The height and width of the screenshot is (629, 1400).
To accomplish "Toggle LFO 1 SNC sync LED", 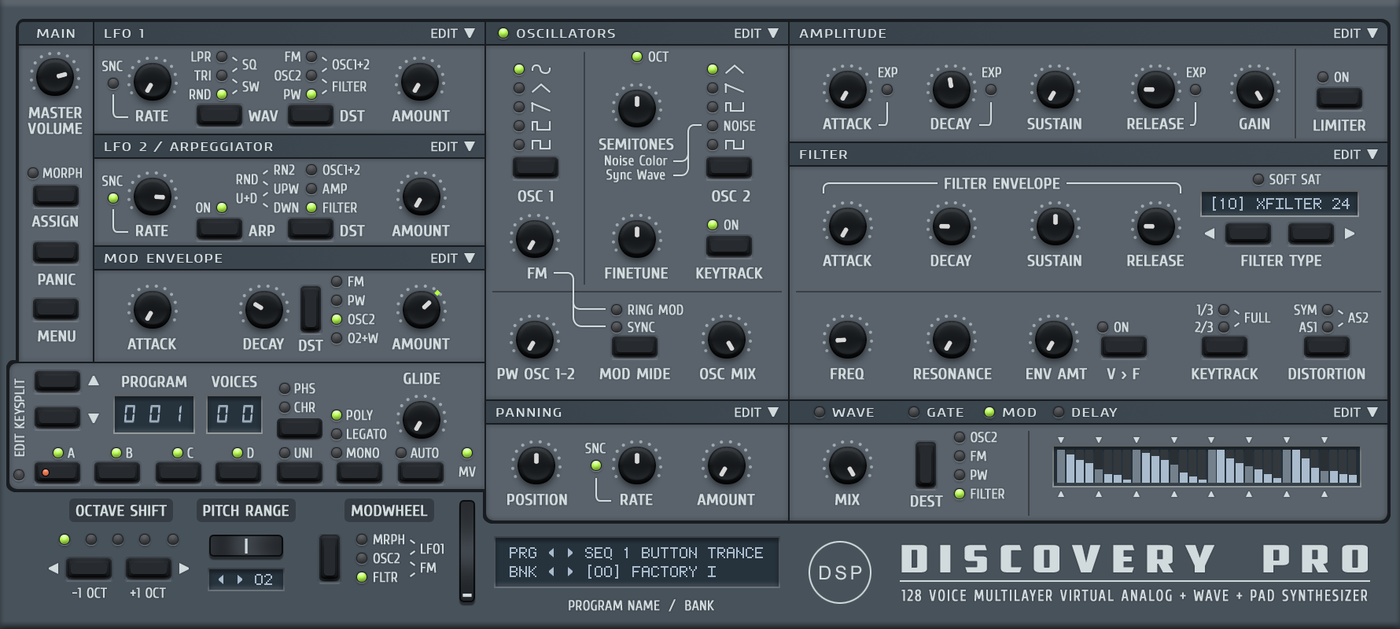I will 112,83.
